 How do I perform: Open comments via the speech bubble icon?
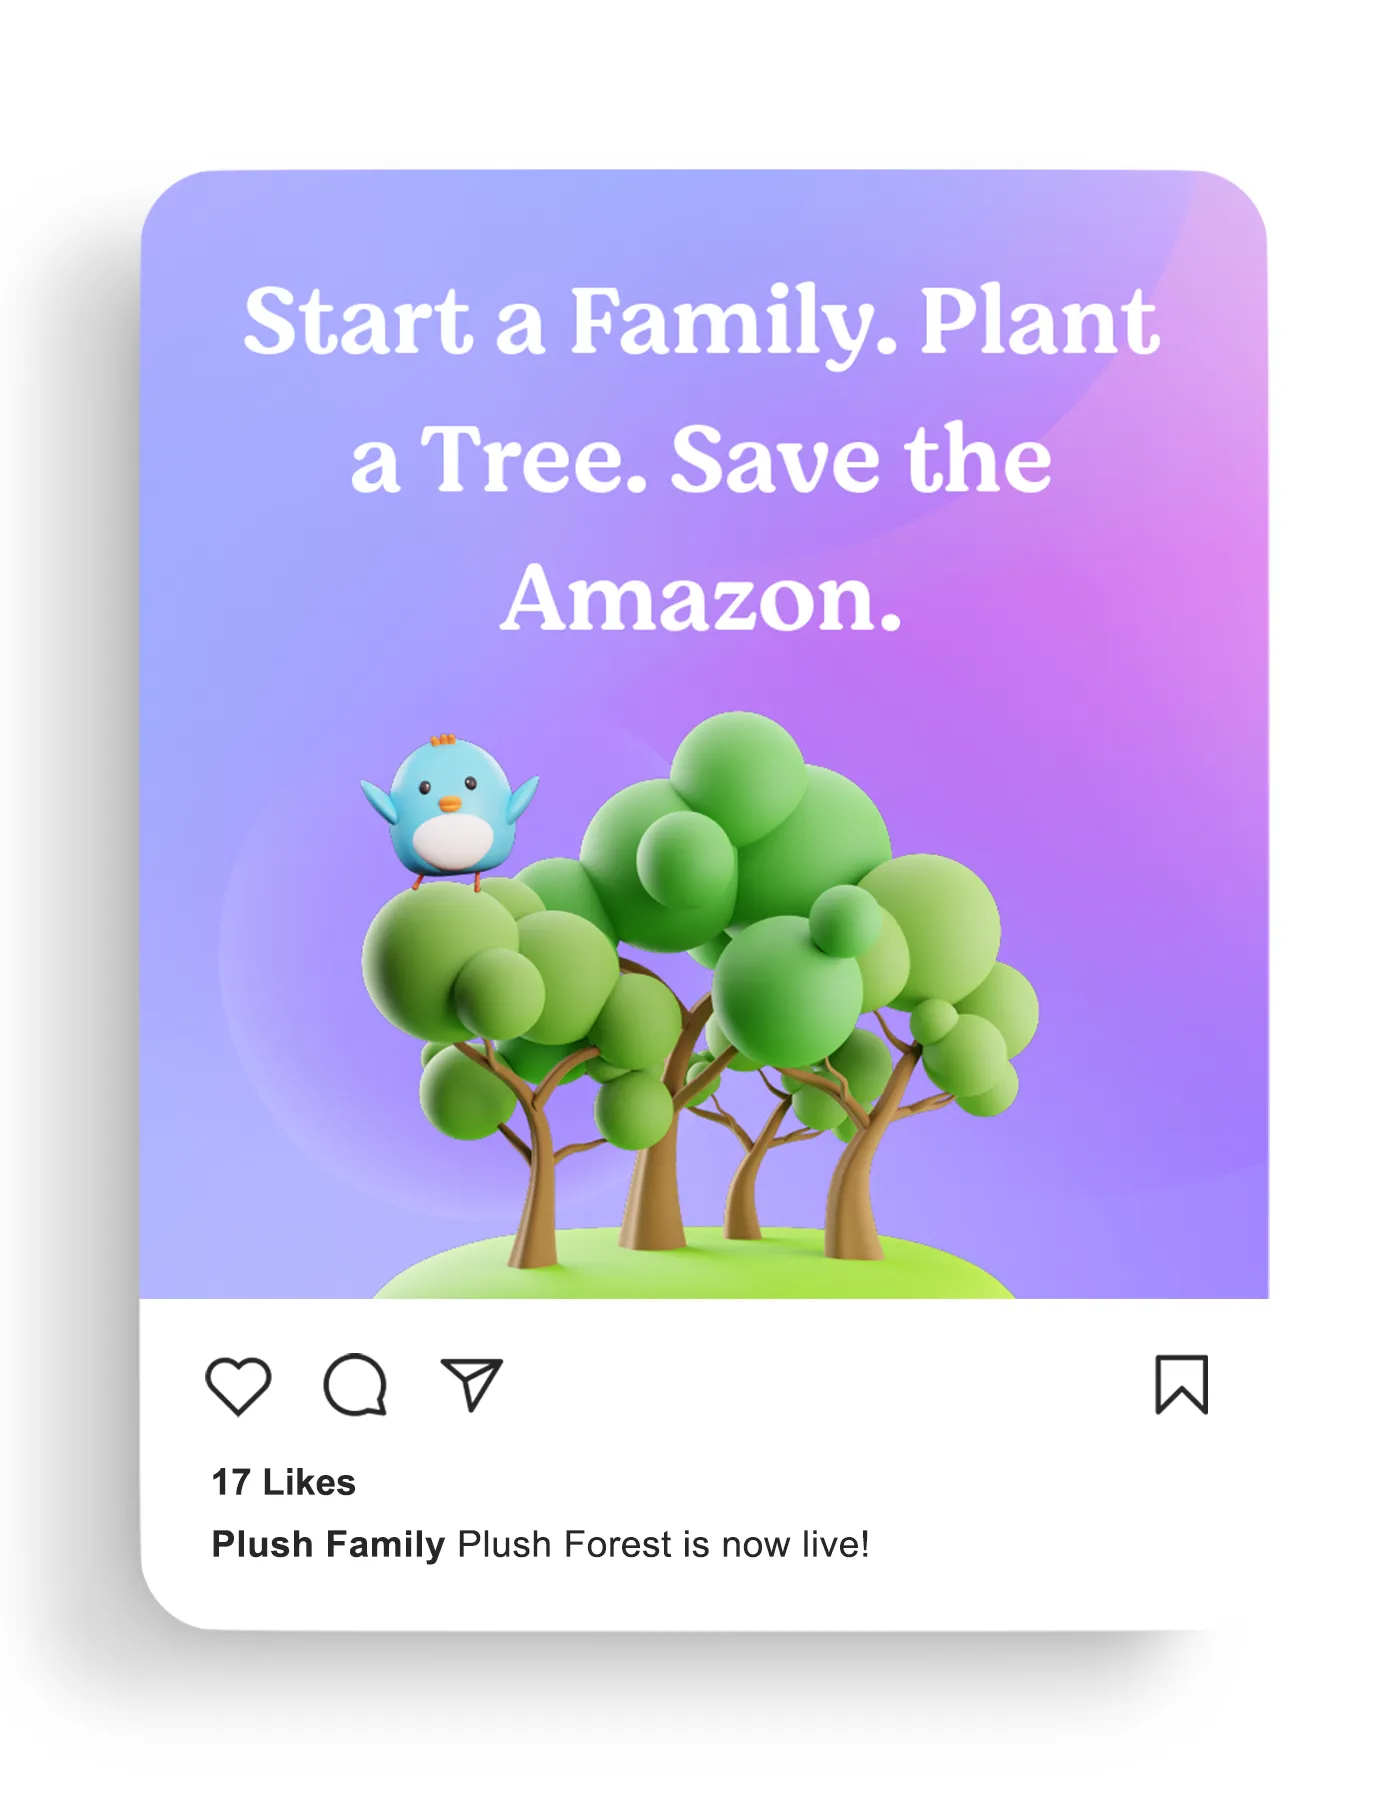(x=355, y=1386)
